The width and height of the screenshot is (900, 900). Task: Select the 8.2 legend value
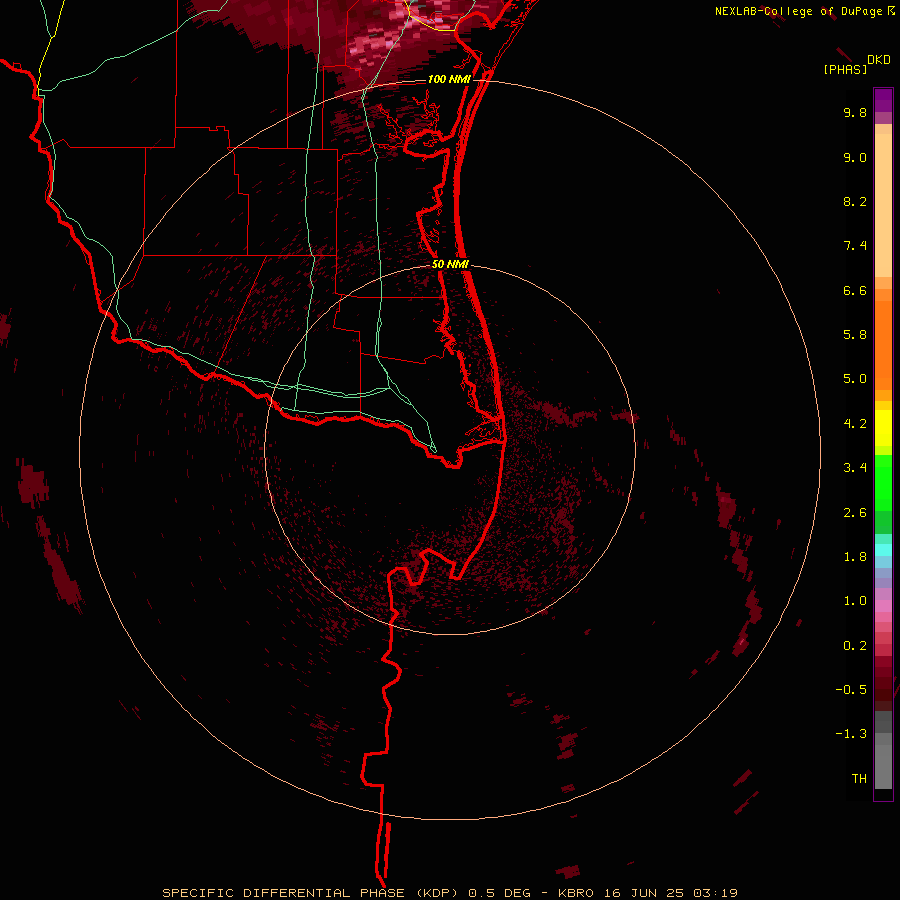tap(855, 201)
